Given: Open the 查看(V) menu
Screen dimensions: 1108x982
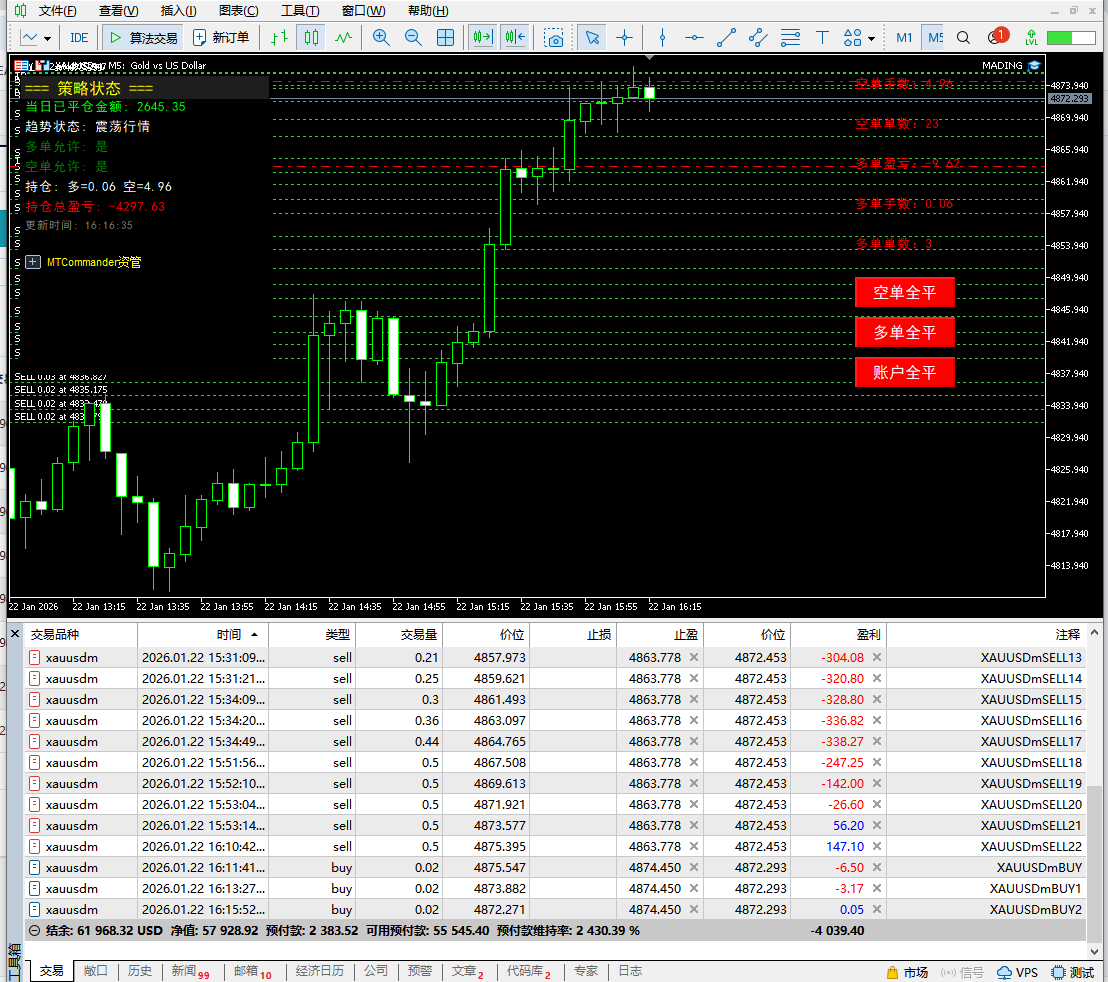Looking at the screenshot, I should point(119,11).
